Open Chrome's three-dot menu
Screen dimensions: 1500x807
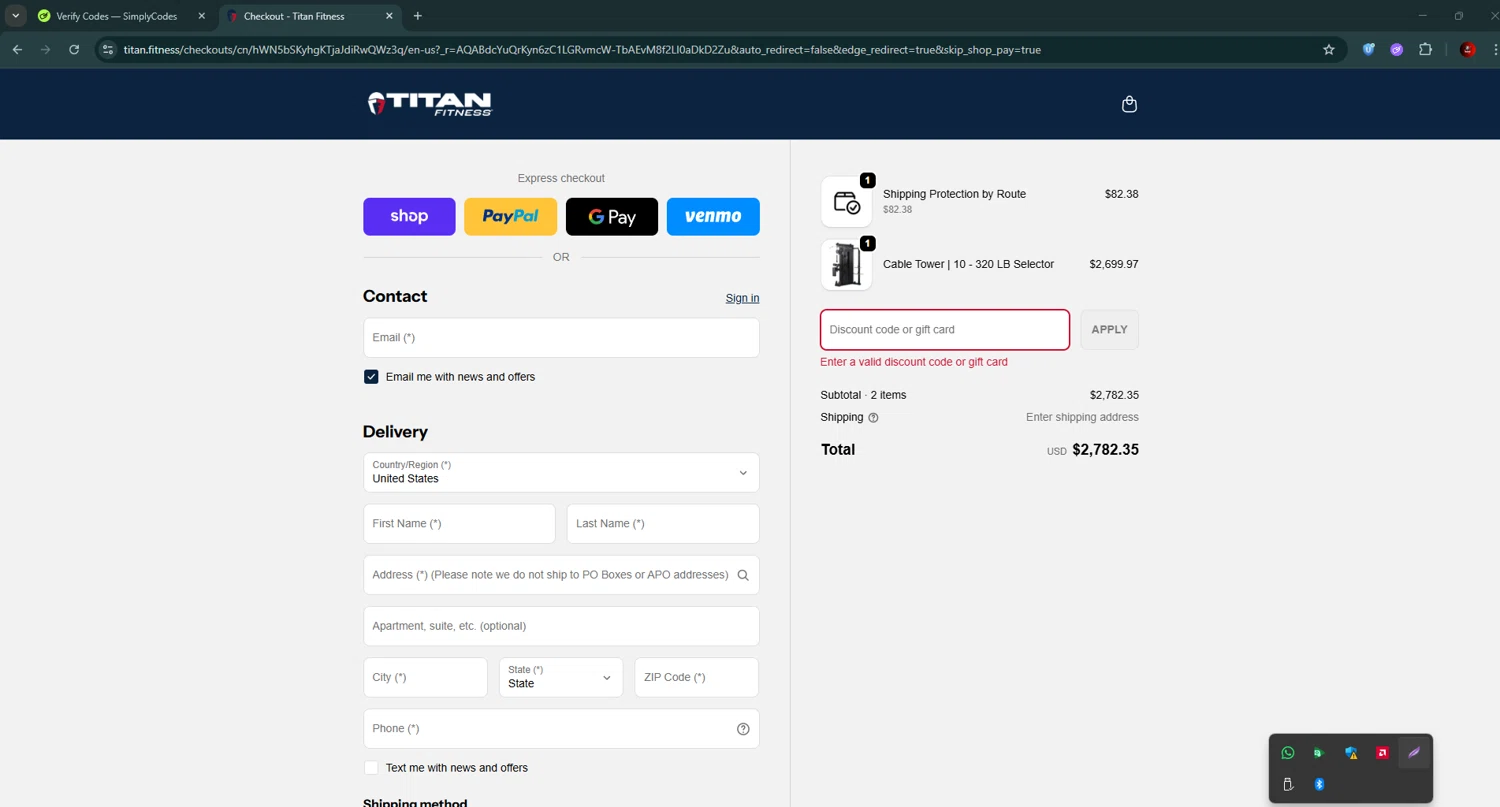click(1496, 49)
